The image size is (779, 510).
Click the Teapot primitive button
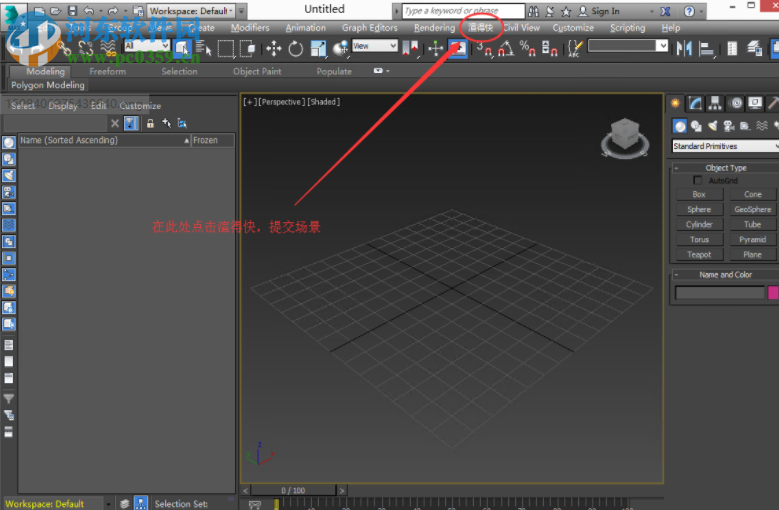[699, 254]
